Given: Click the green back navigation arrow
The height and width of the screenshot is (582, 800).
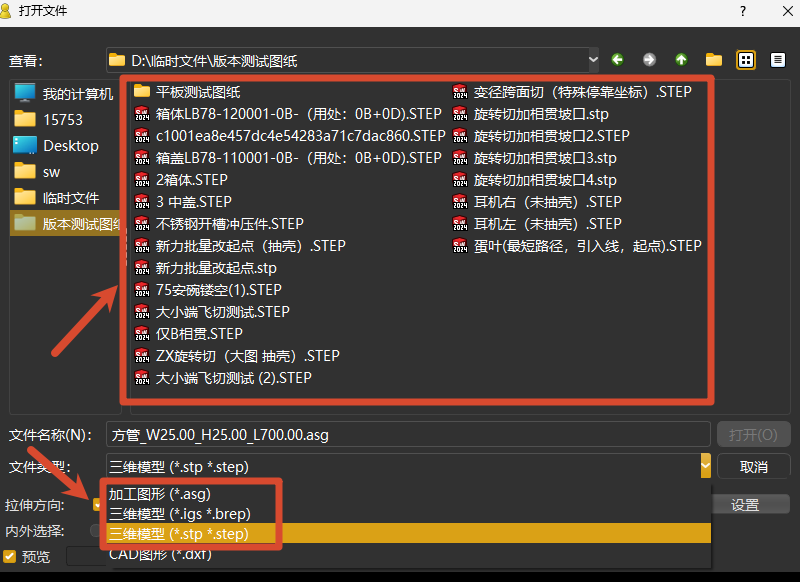Looking at the screenshot, I should click(x=617, y=60).
